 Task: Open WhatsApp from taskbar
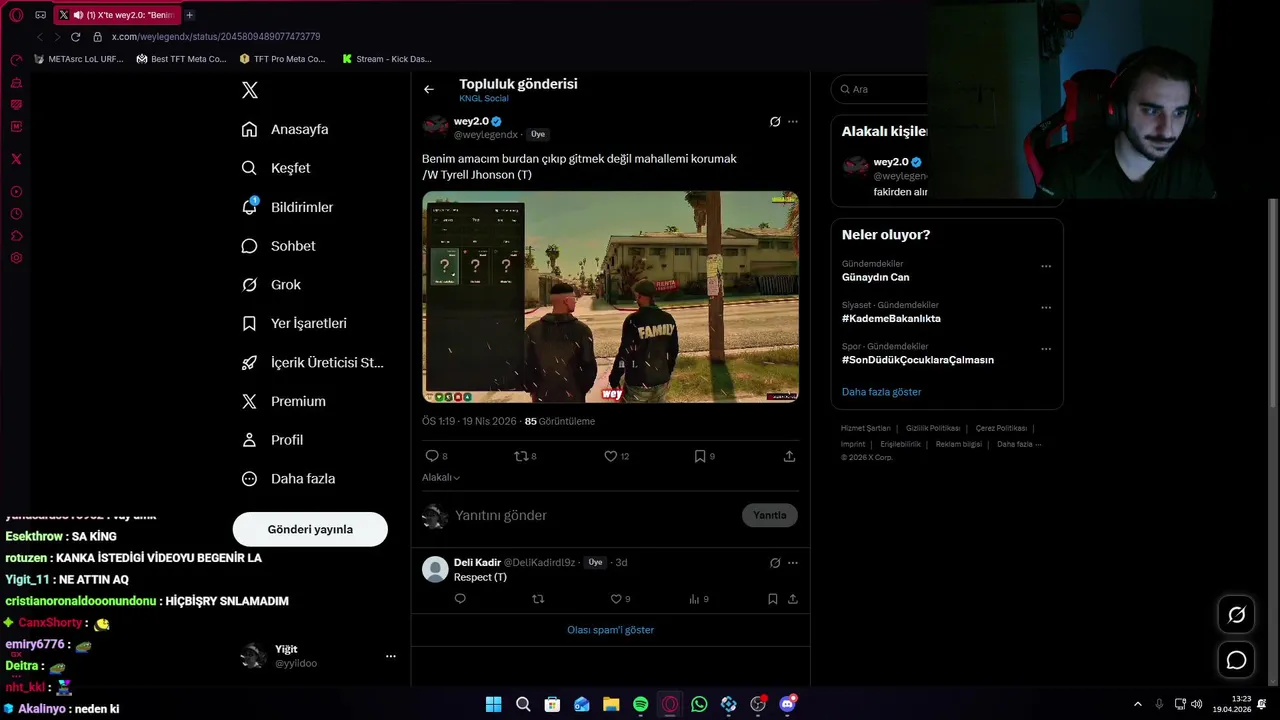699,704
